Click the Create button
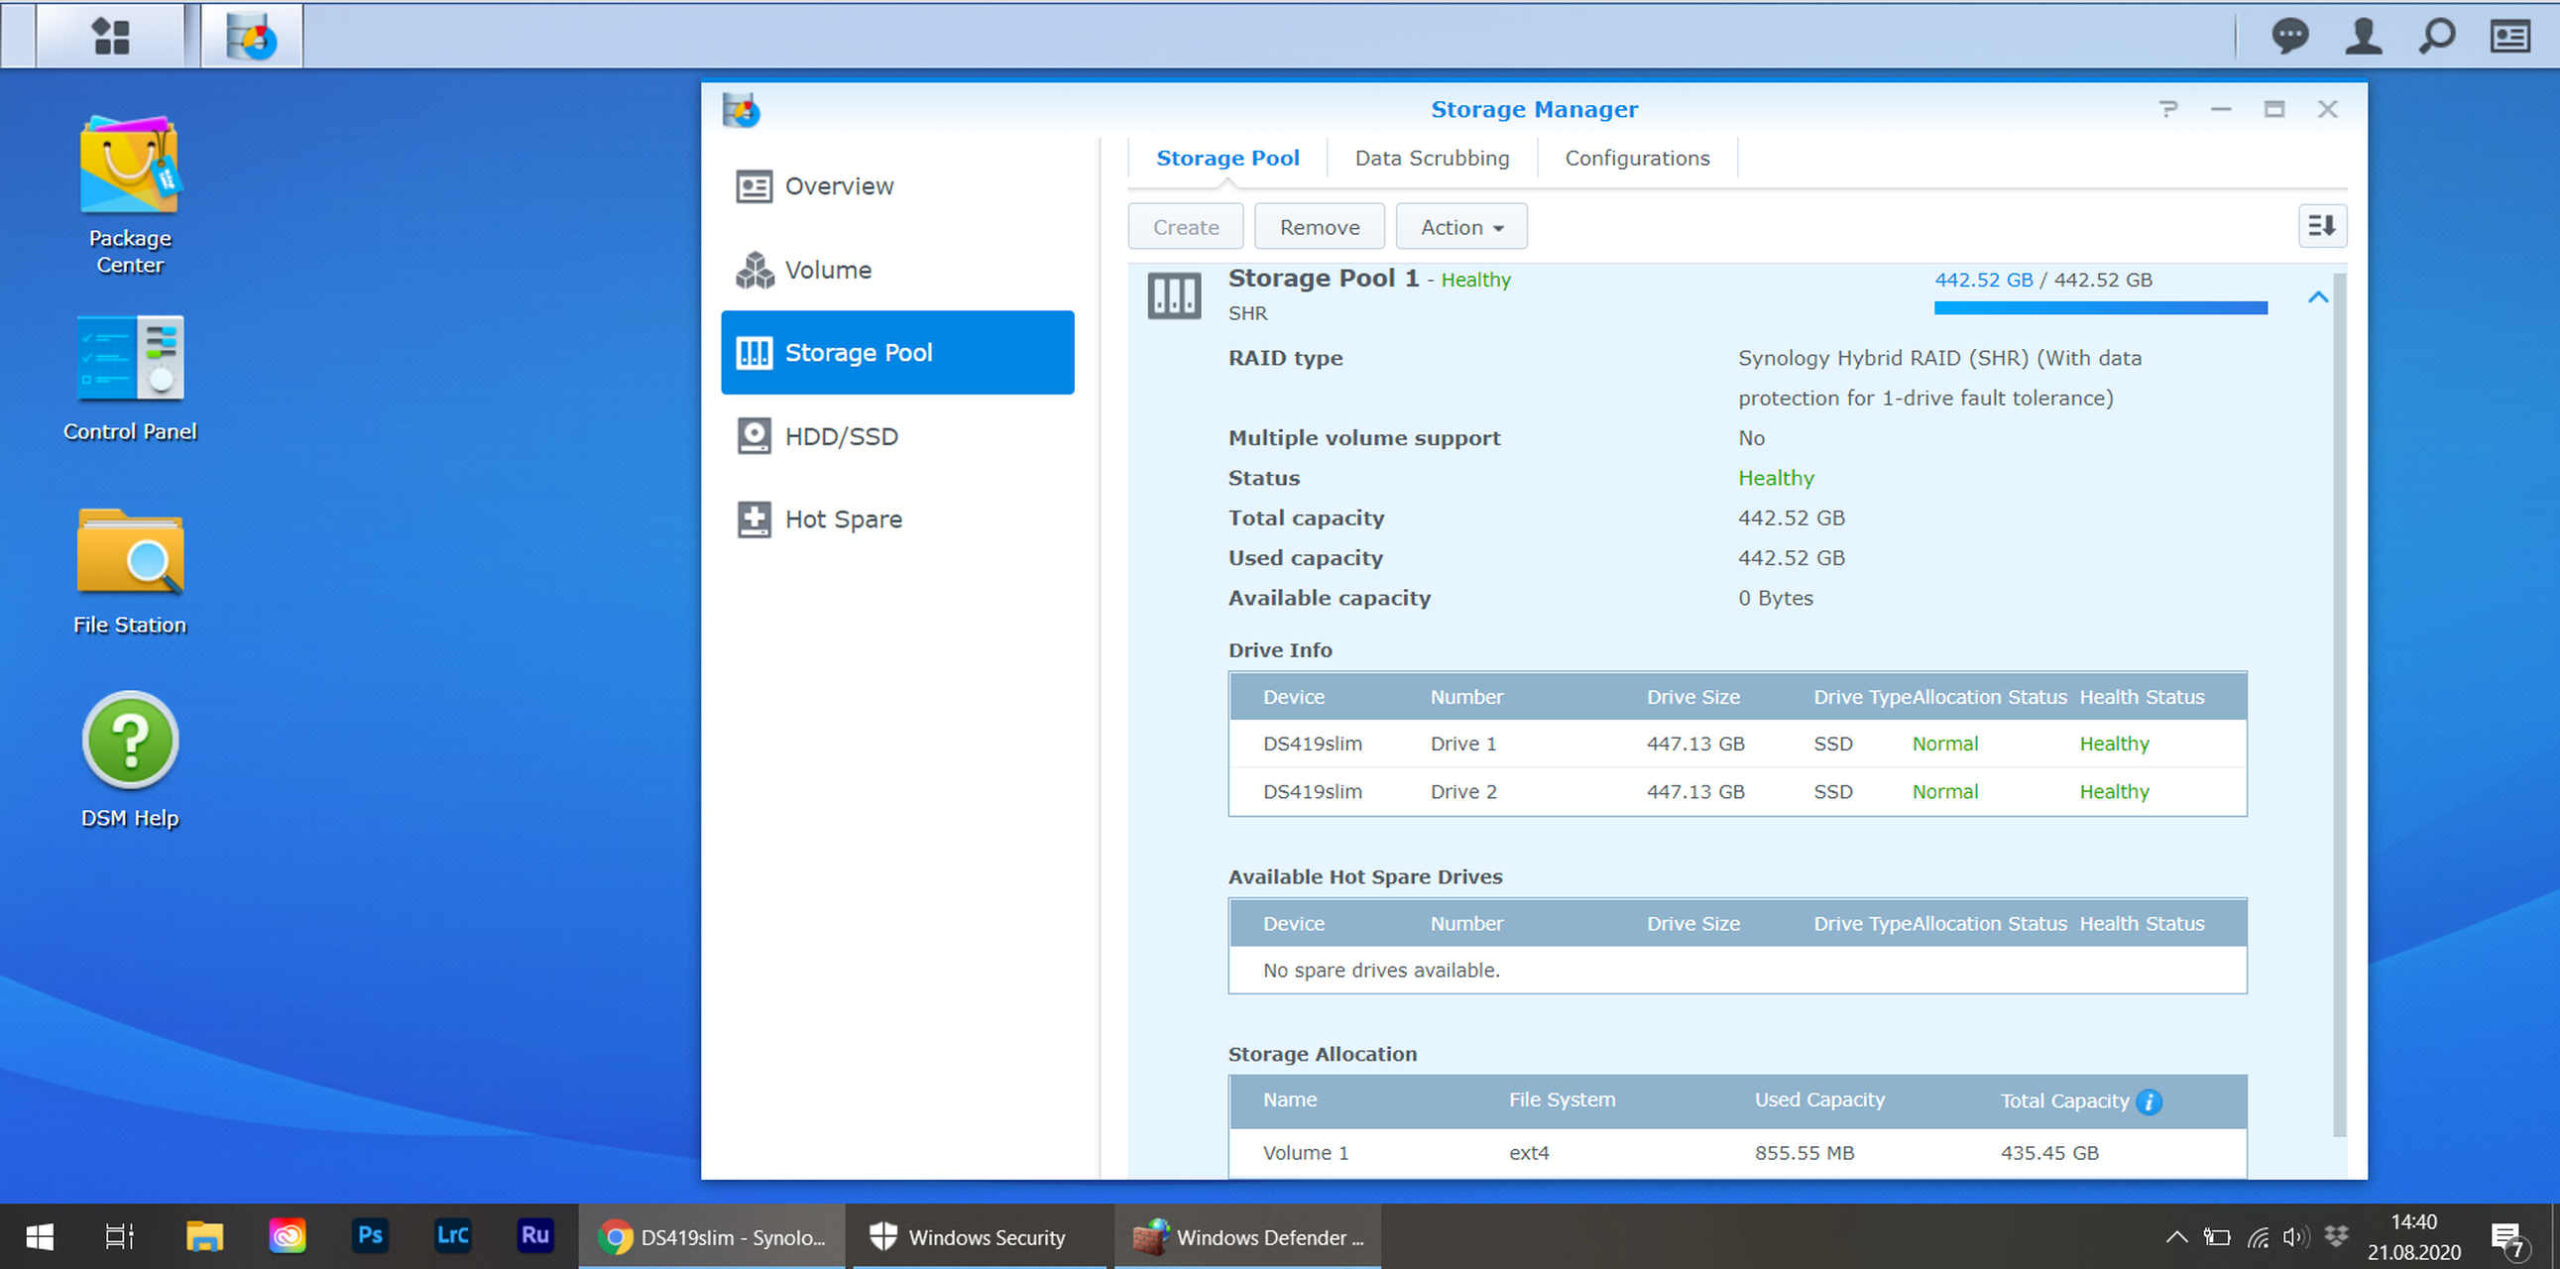This screenshot has height=1269, width=2560. 1185,227
